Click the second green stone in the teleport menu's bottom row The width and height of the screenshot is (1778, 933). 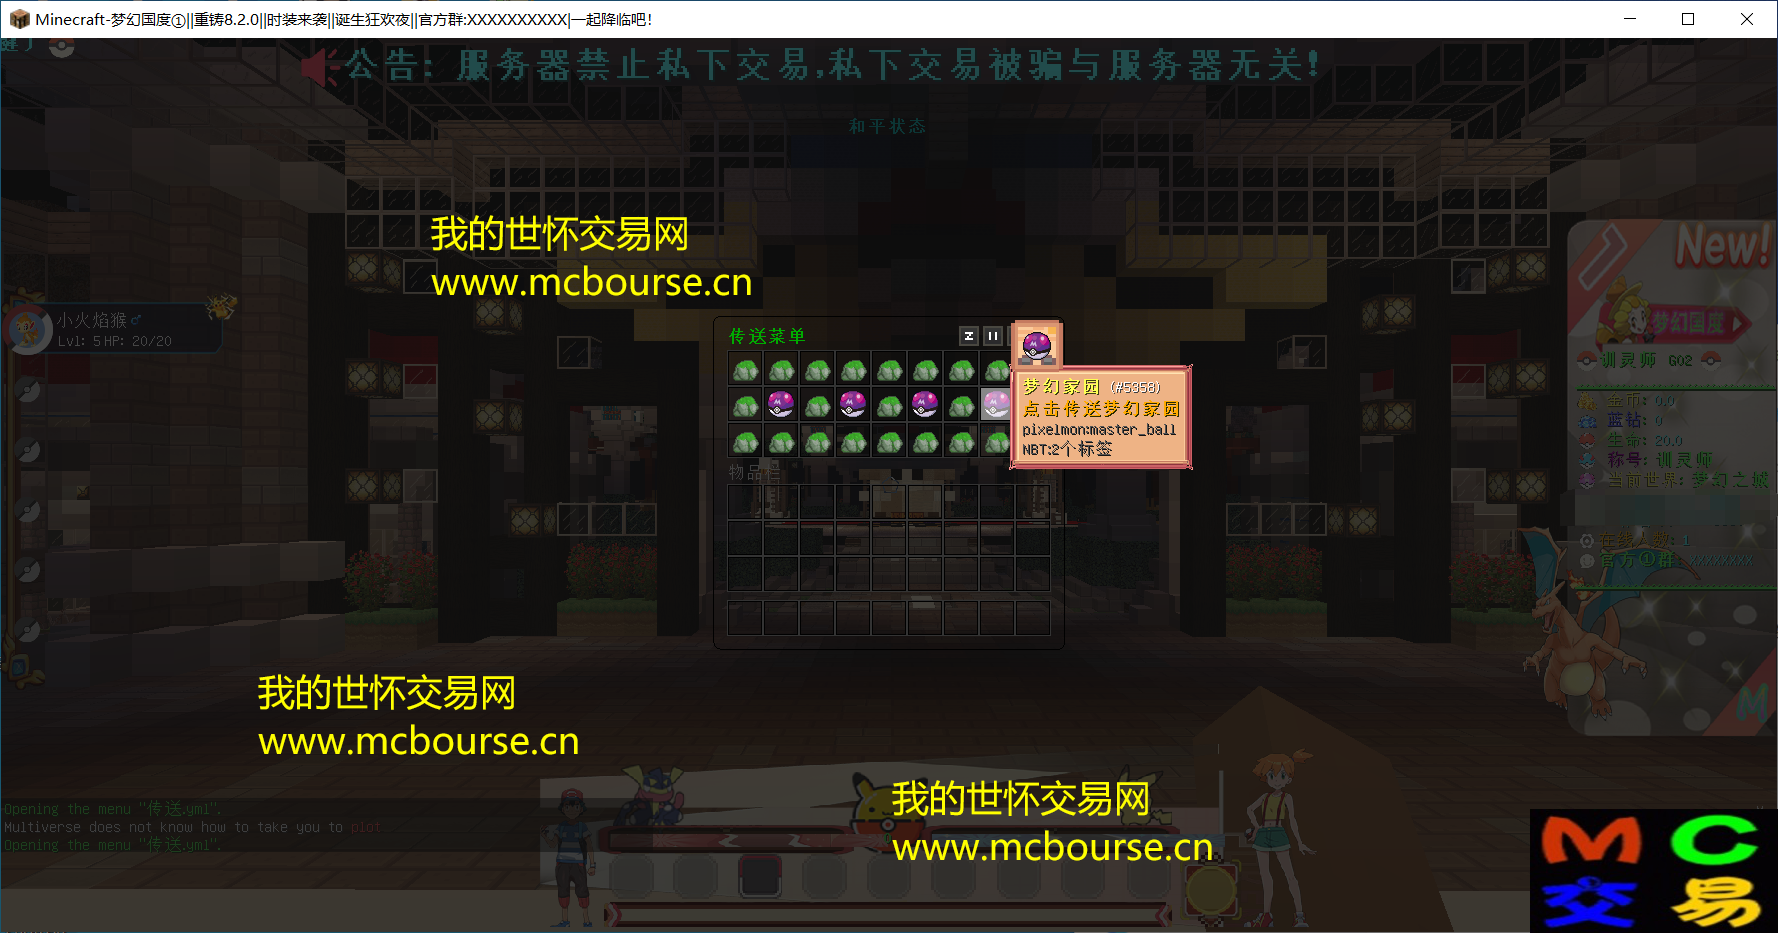781,441
